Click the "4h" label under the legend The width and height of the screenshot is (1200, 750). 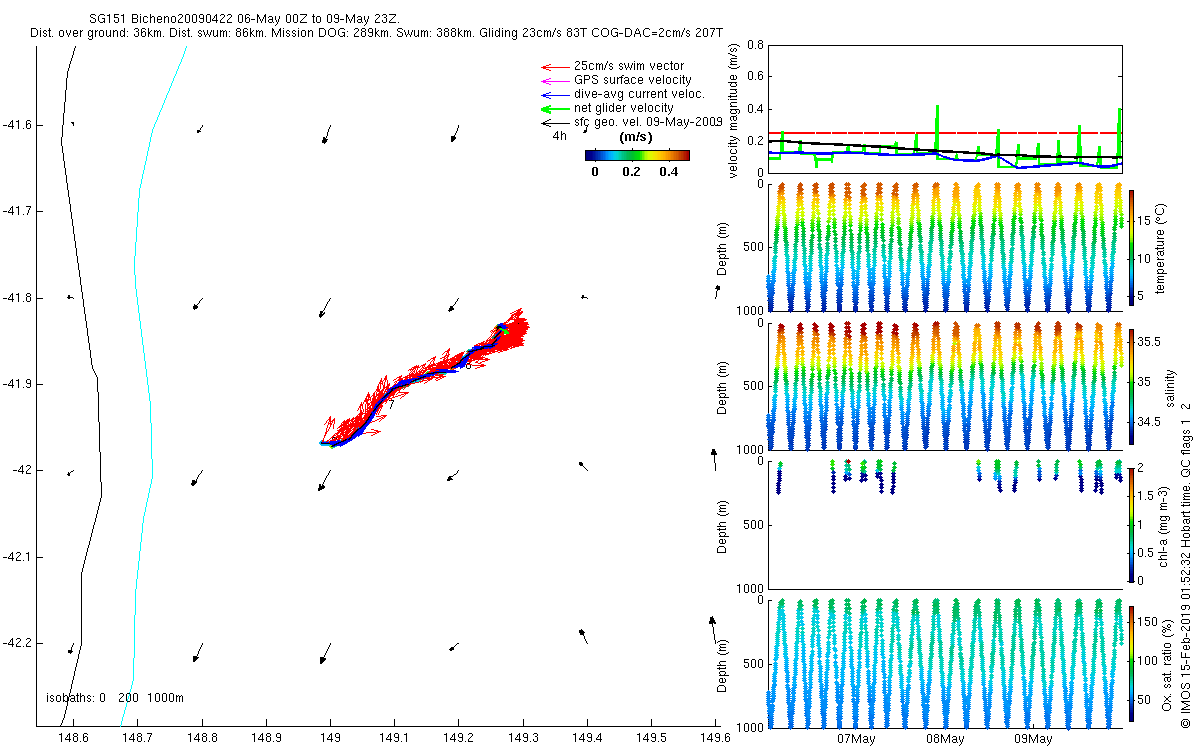coord(560,136)
